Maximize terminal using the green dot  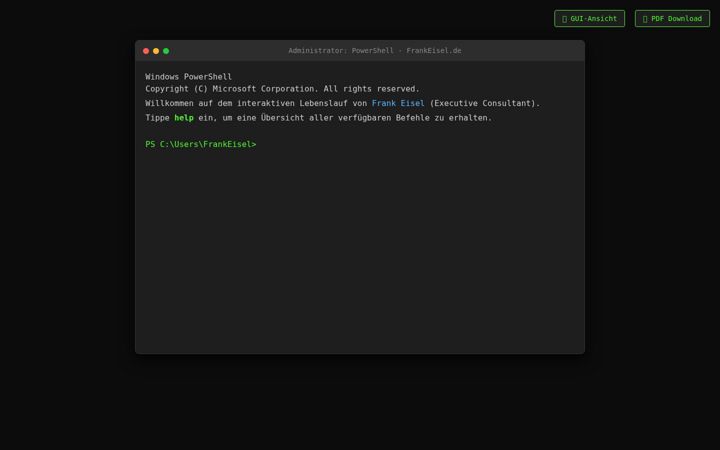166,51
